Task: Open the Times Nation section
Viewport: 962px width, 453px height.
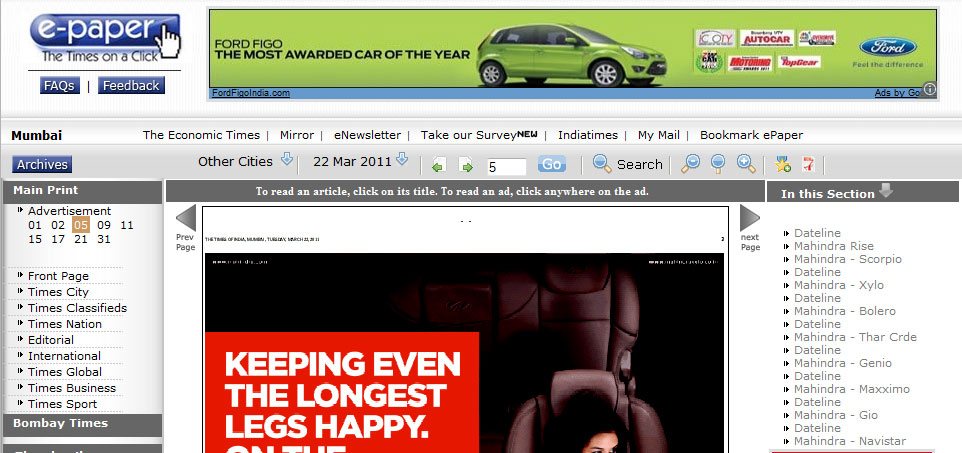Action: coord(64,324)
